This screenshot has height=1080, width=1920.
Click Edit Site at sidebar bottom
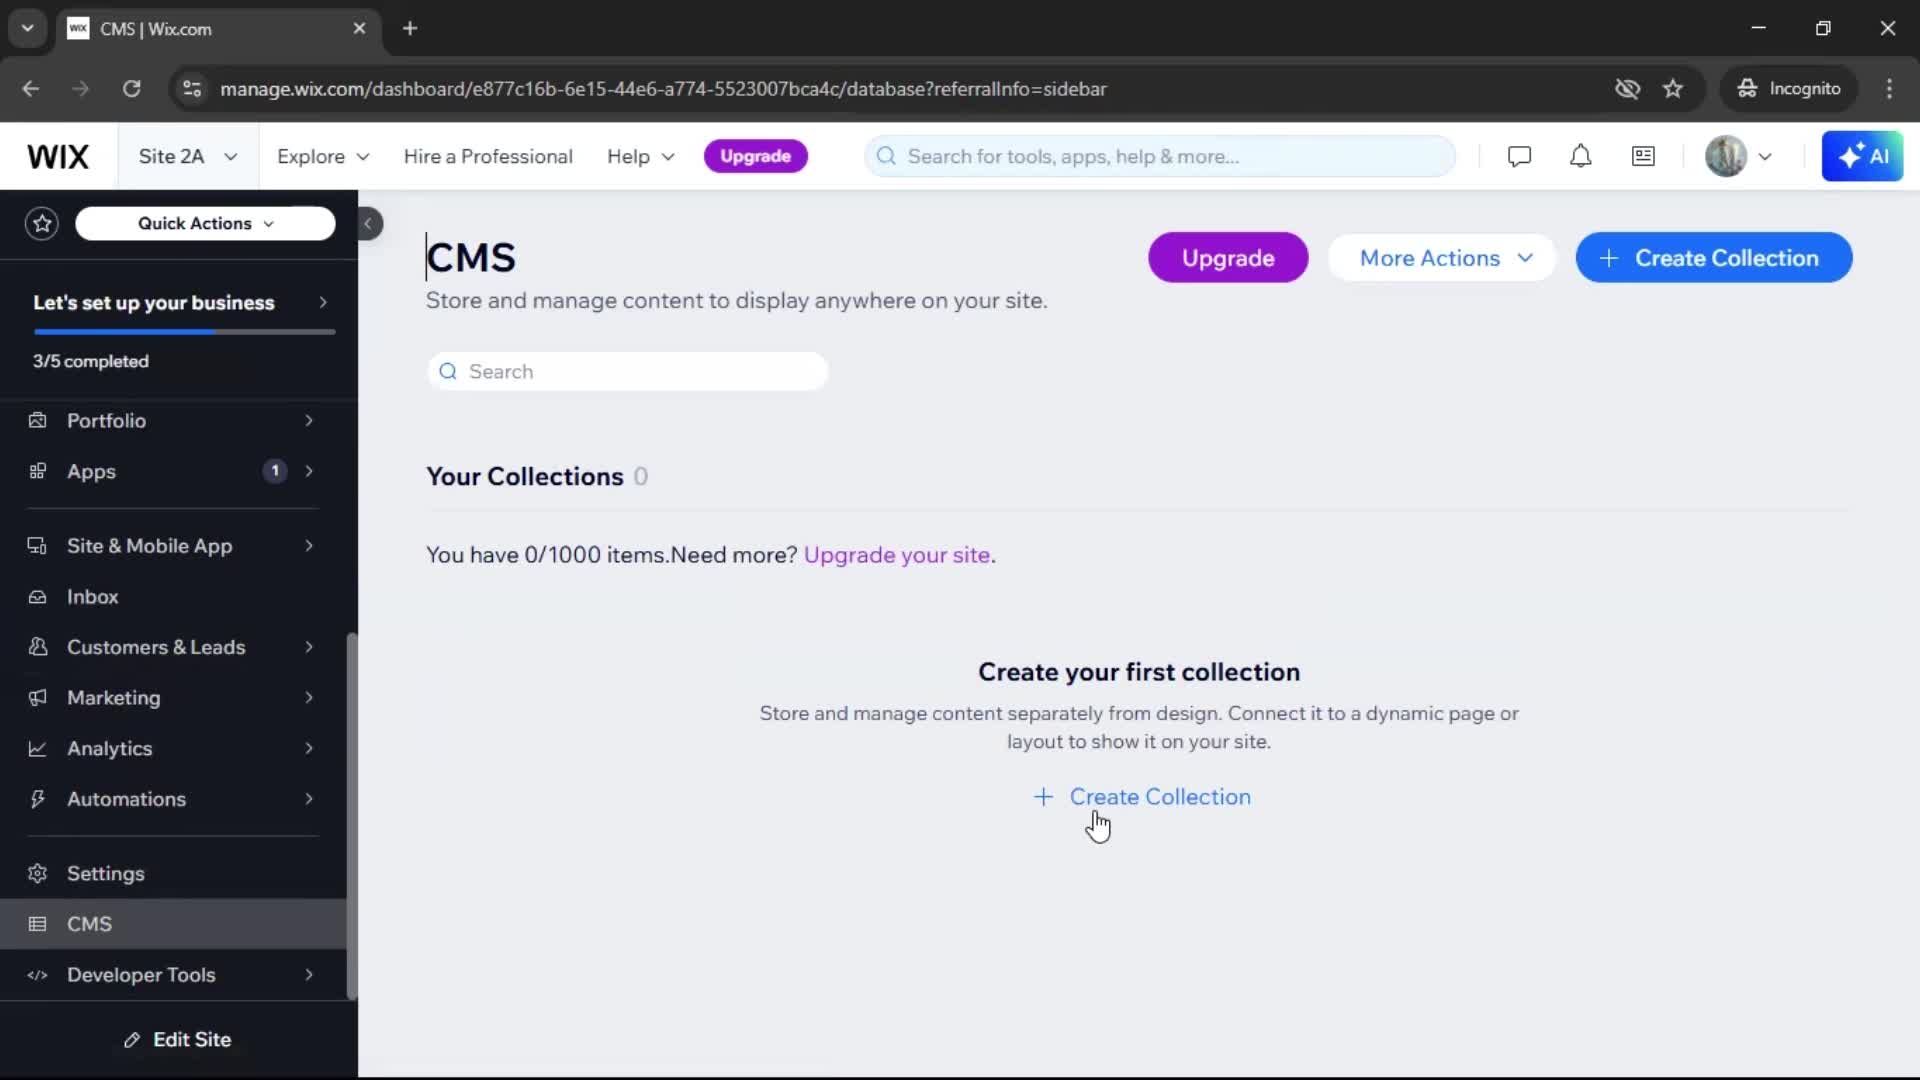point(178,1040)
